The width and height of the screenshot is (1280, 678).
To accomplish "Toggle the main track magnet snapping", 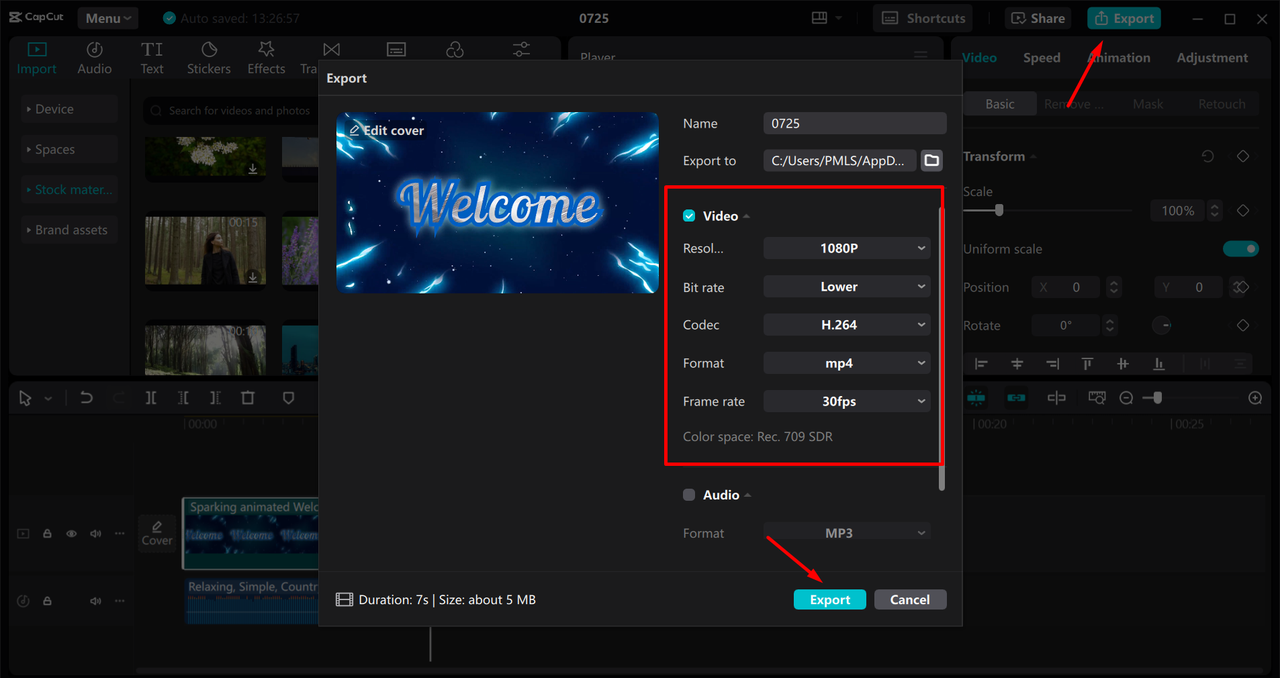I will (976, 398).
